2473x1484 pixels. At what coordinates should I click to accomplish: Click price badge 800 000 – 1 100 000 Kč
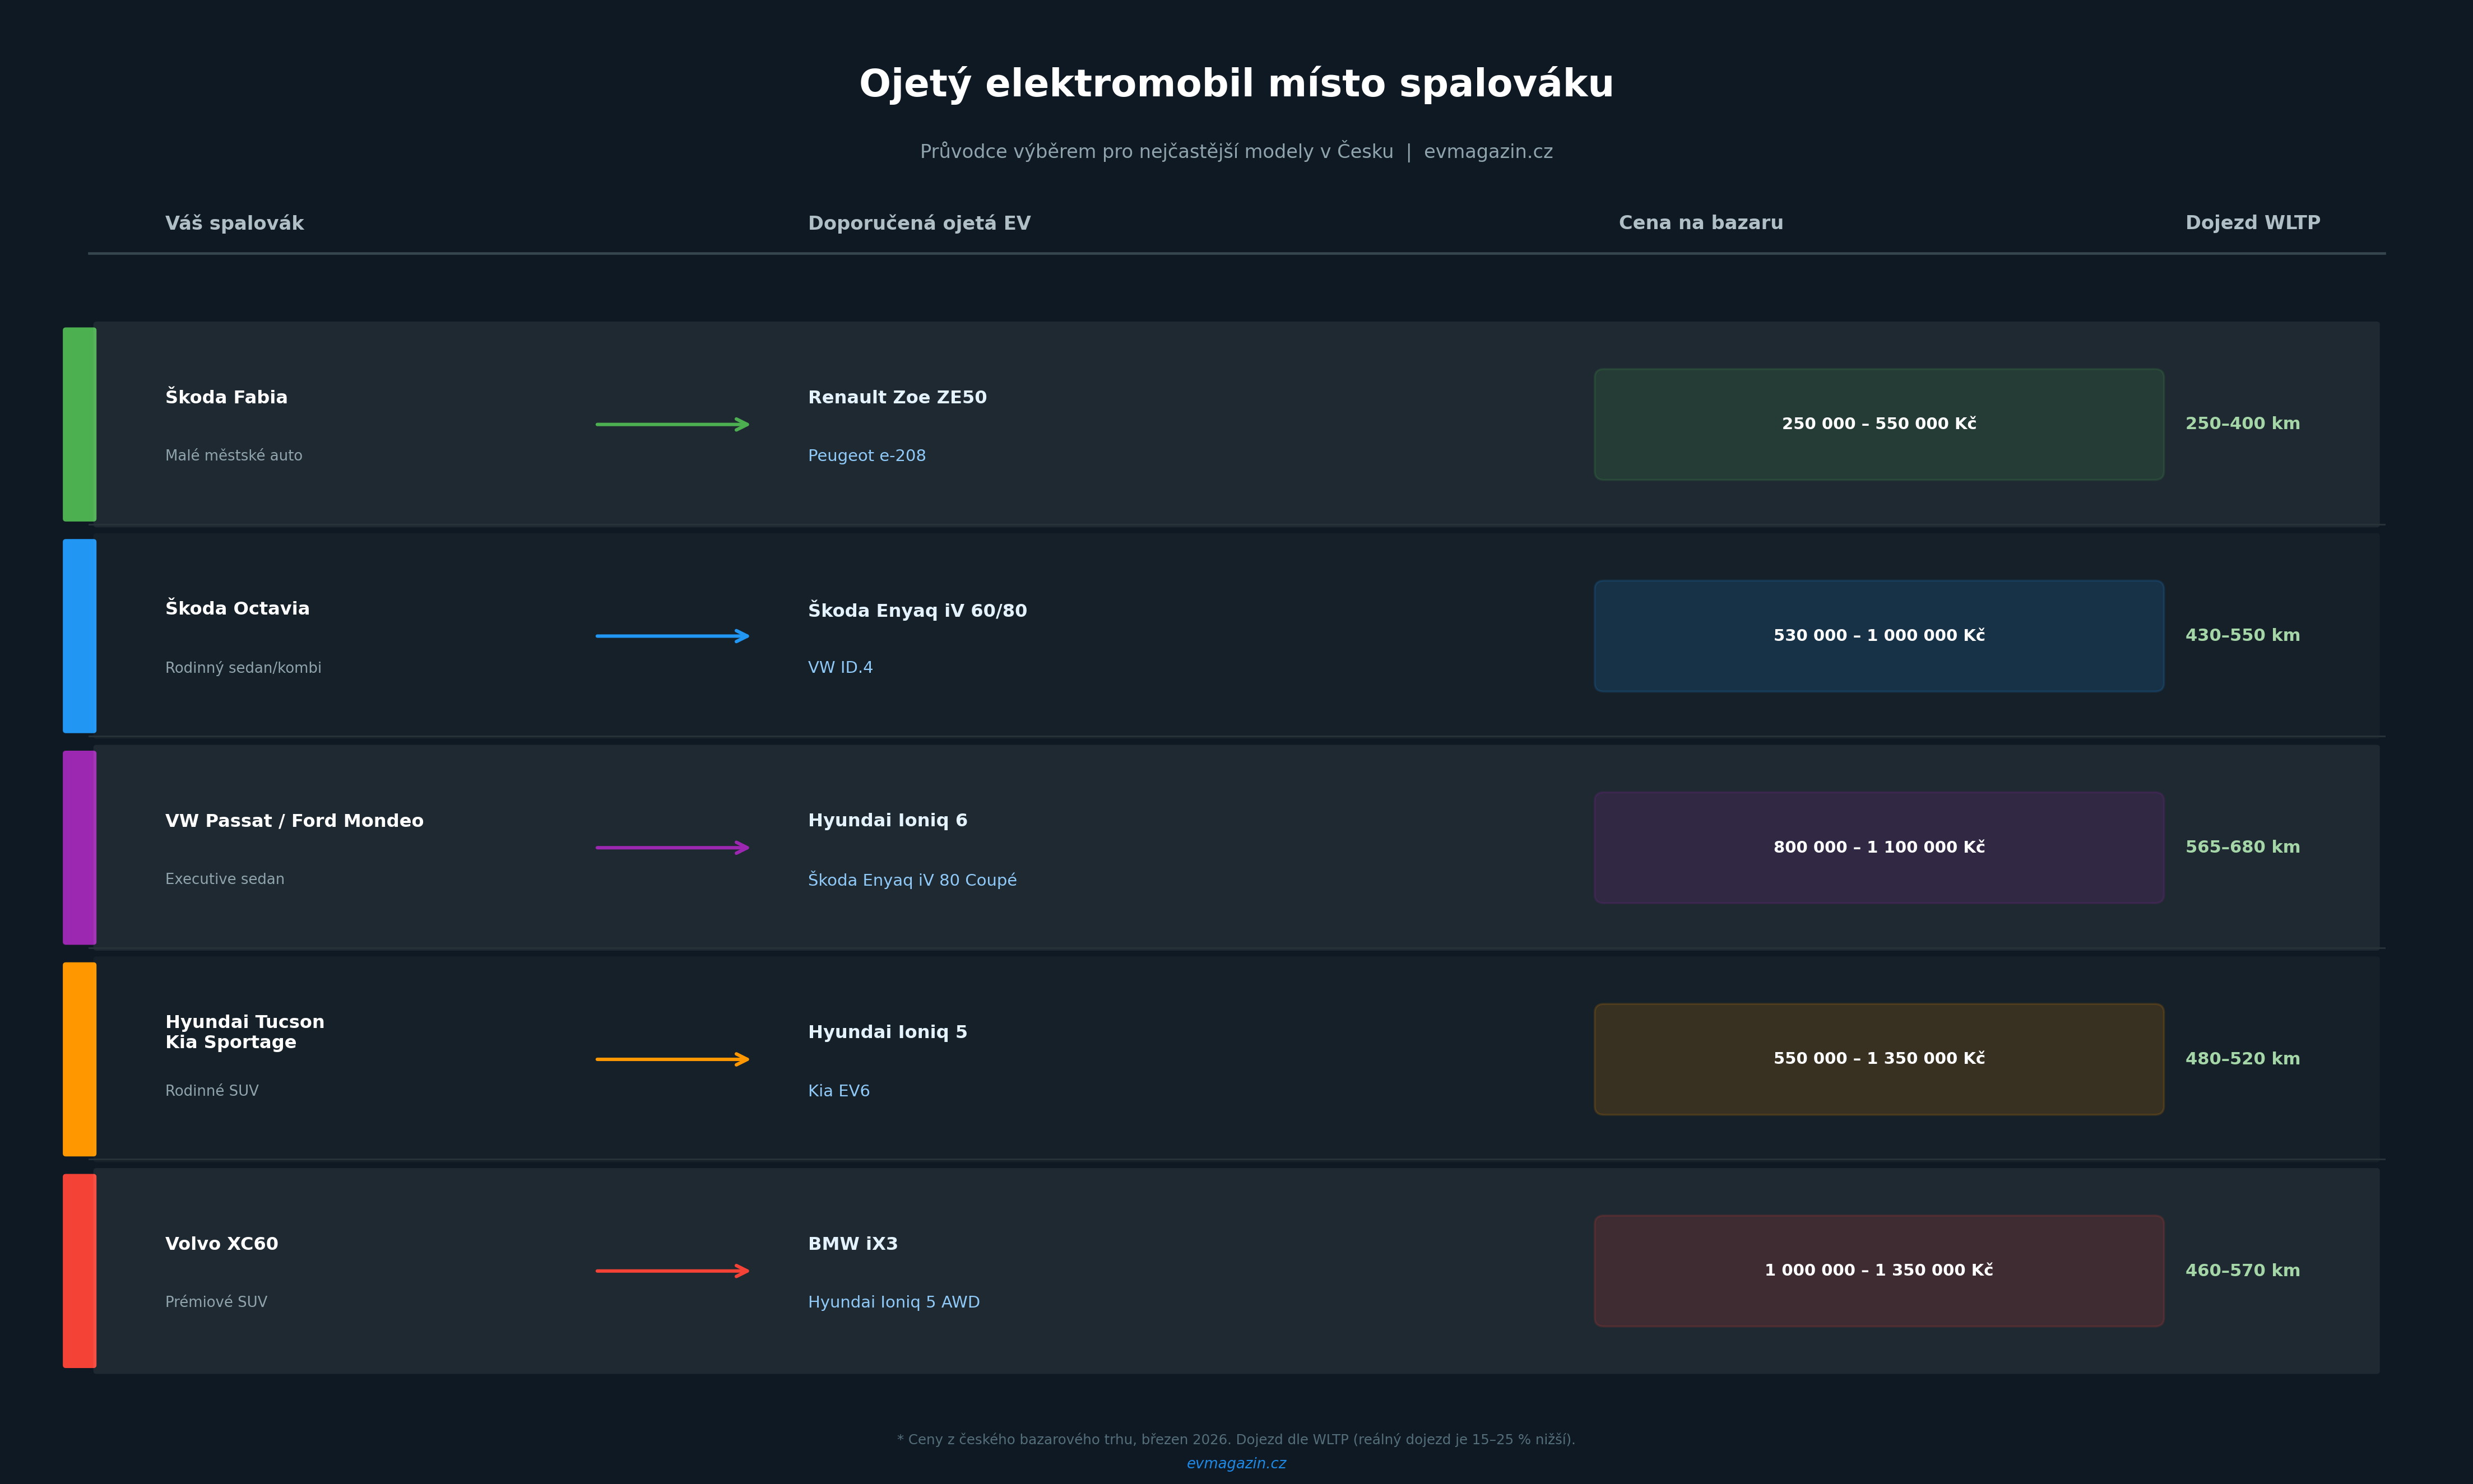(1878, 848)
